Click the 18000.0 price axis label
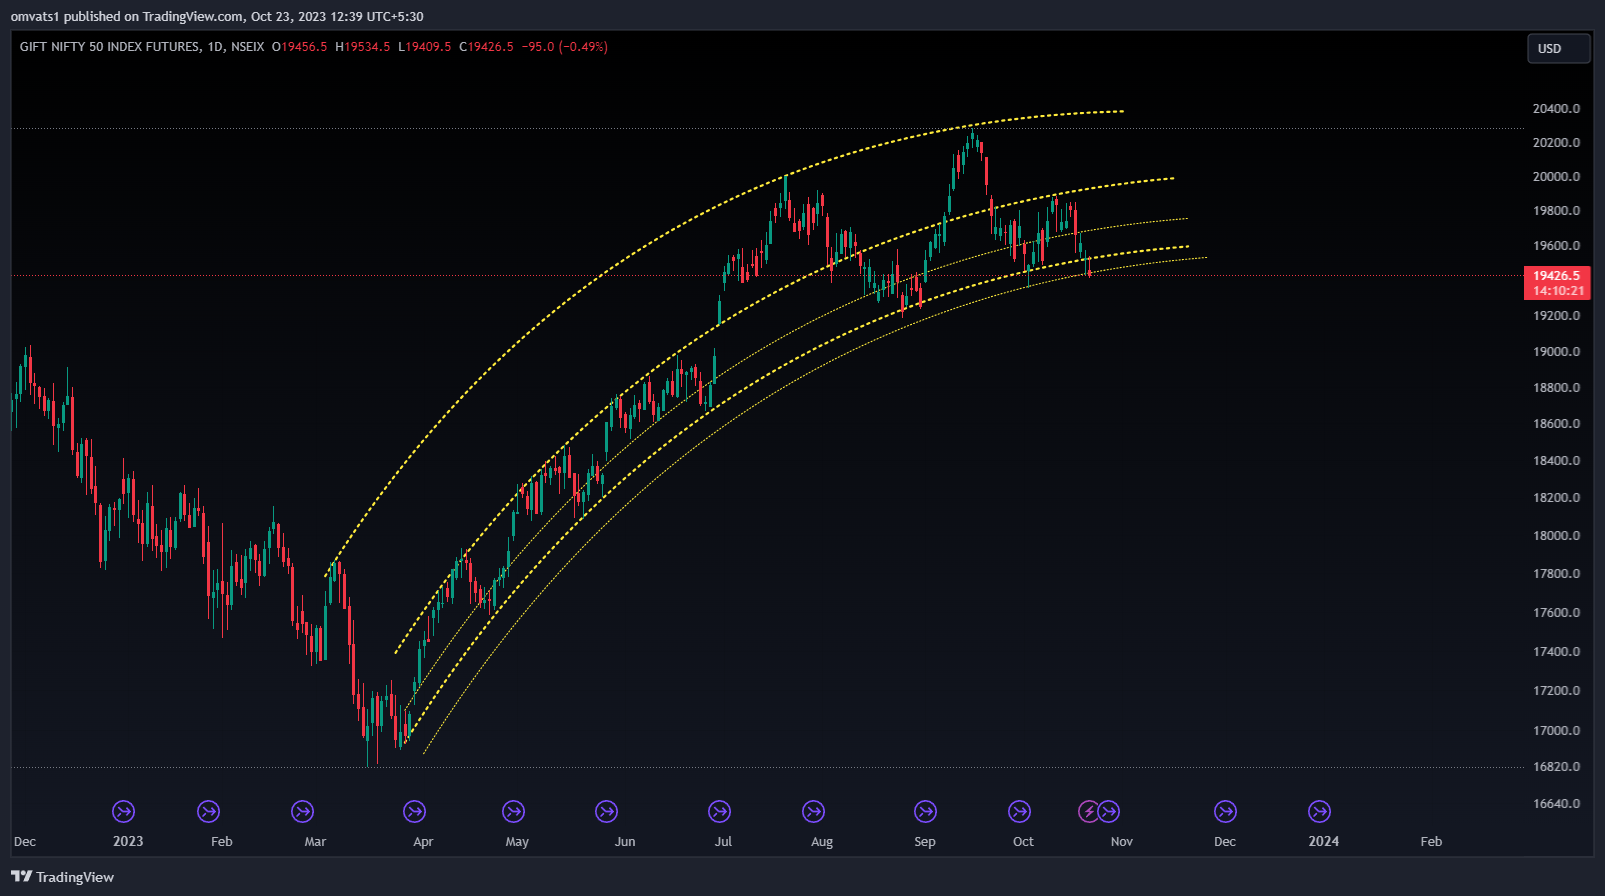Viewport: 1605px width, 896px height. tap(1556, 535)
